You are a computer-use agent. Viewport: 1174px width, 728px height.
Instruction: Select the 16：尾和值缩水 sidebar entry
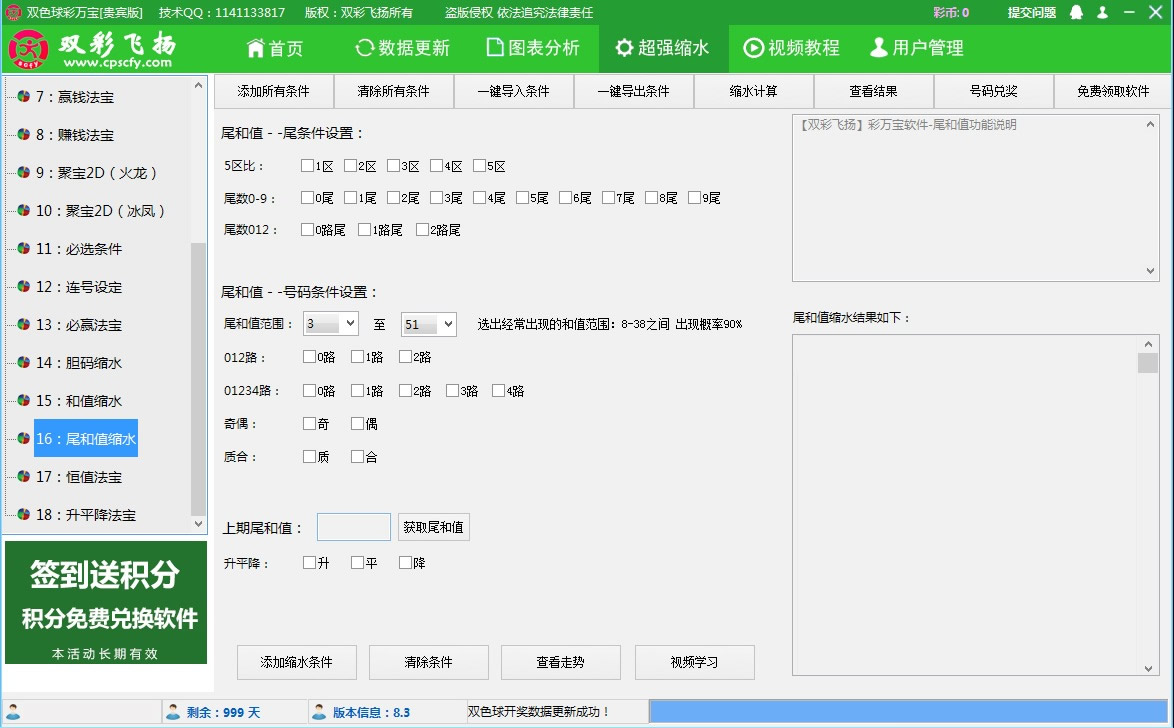[85, 438]
